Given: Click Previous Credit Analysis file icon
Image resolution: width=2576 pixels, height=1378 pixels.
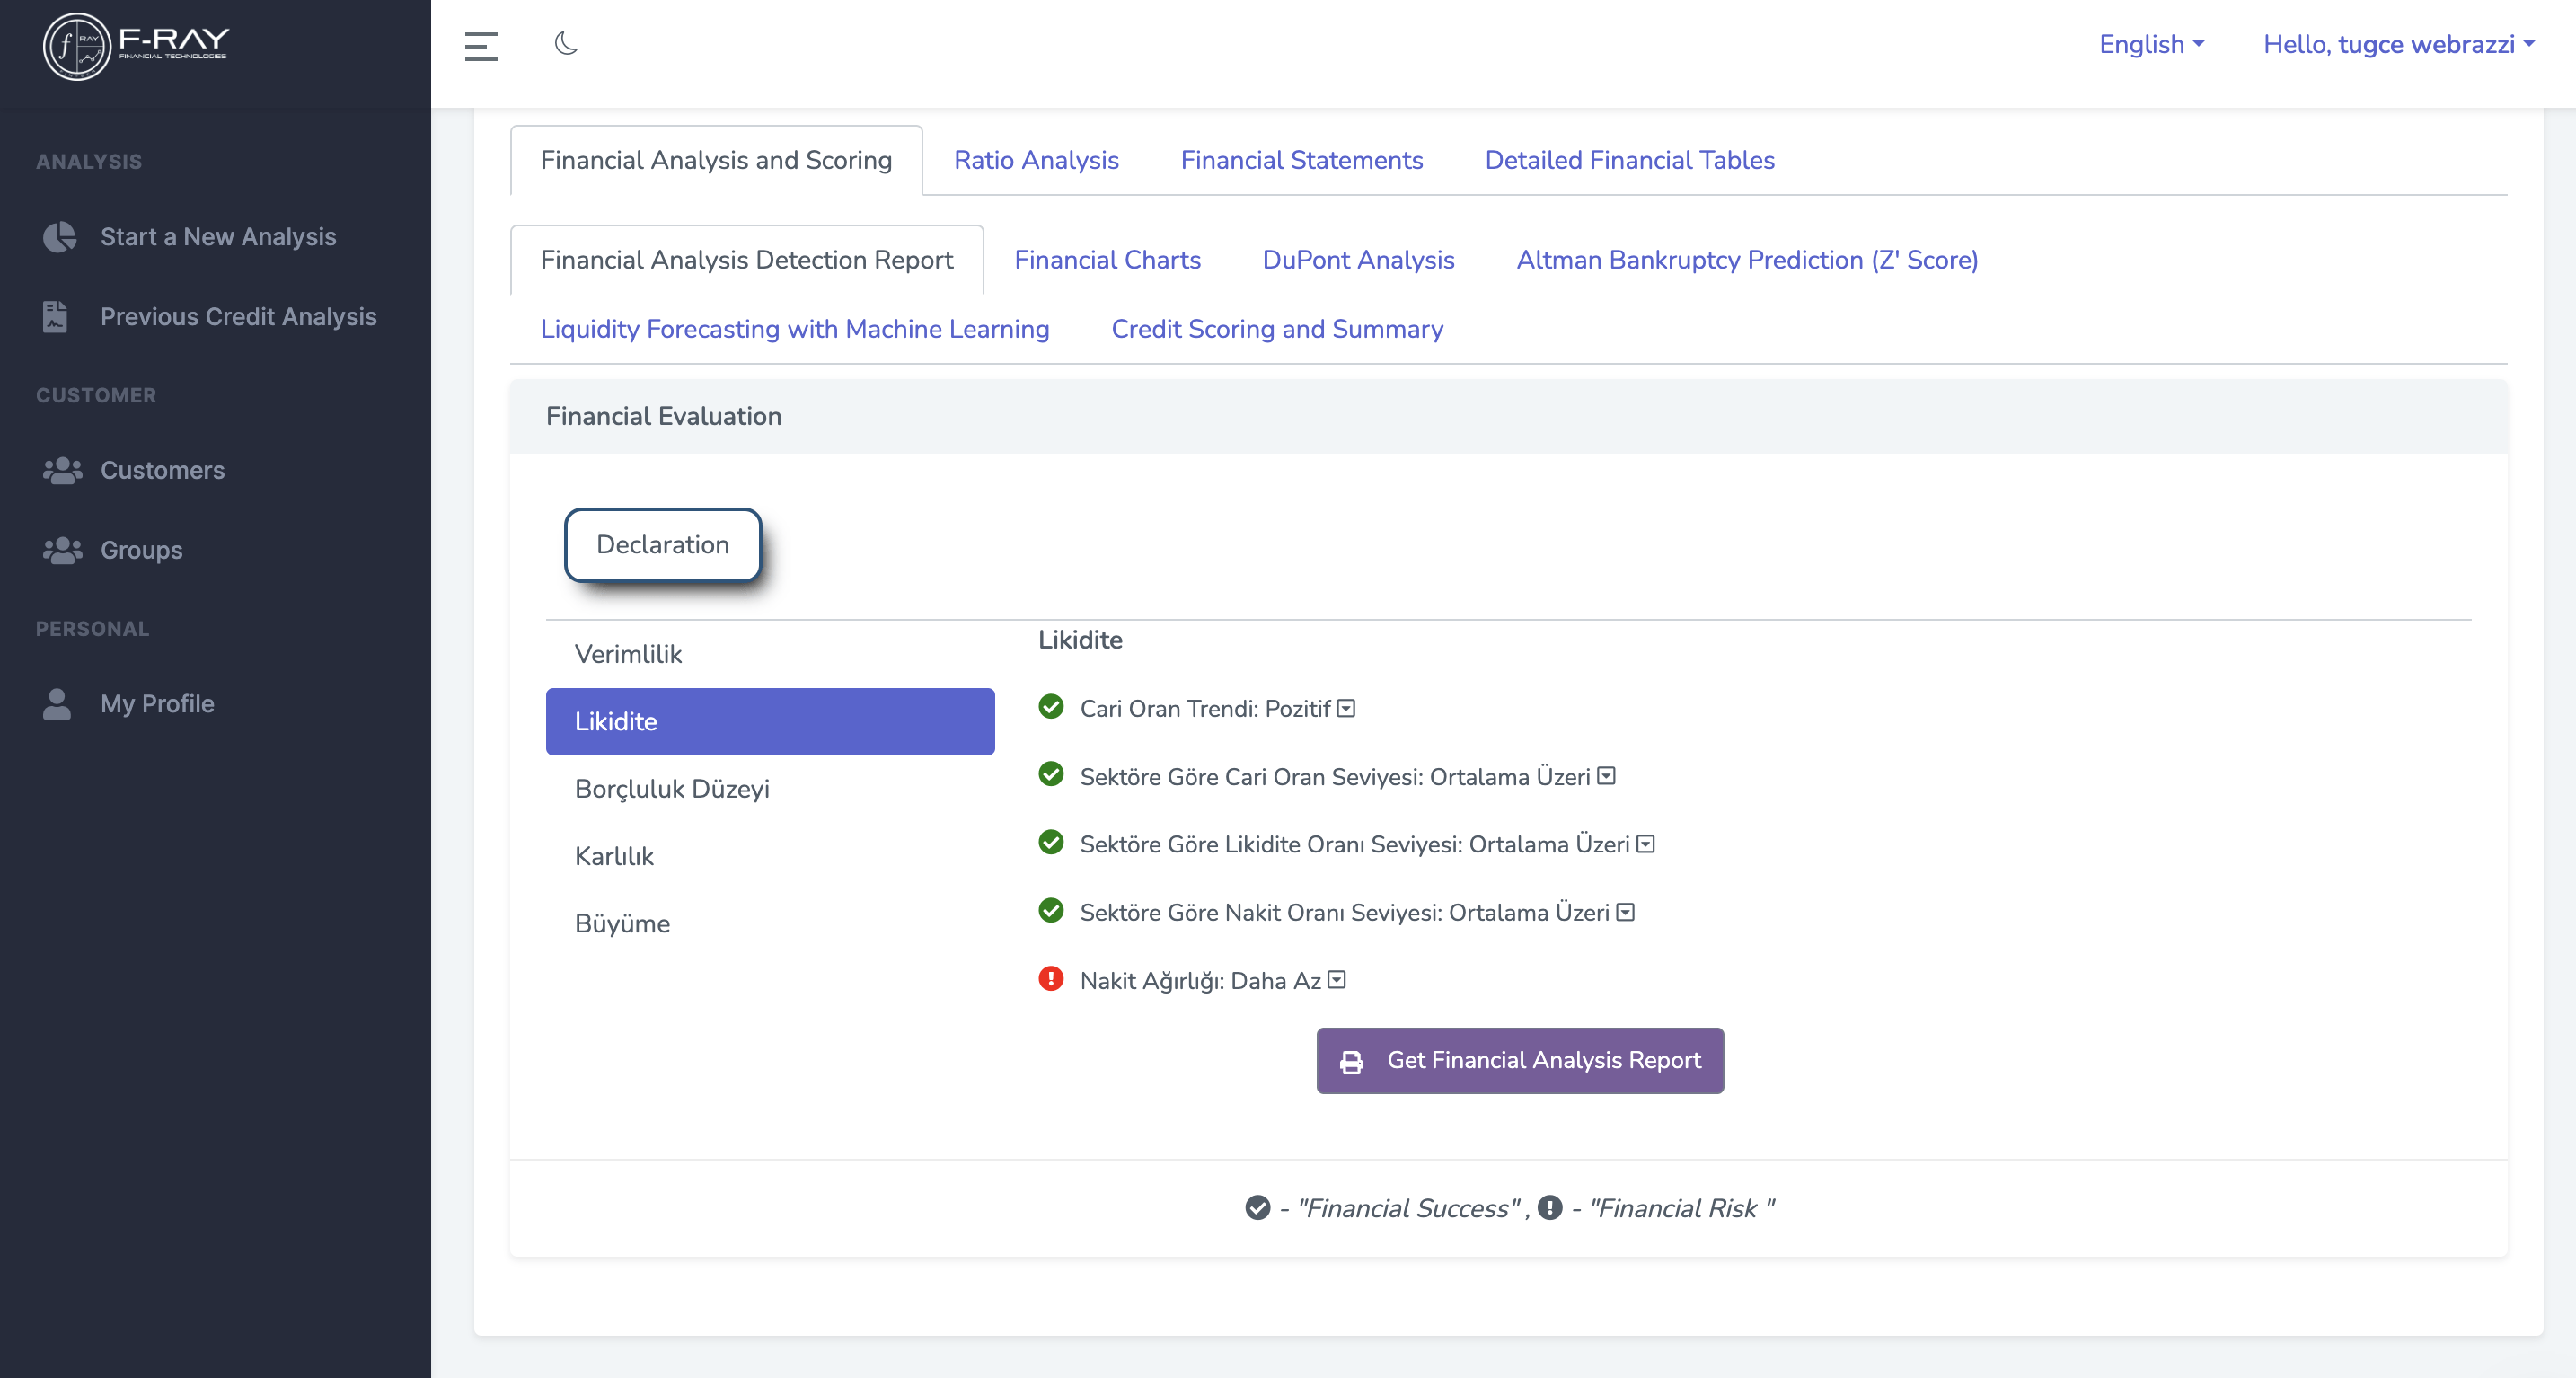Looking at the screenshot, I should 55,316.
